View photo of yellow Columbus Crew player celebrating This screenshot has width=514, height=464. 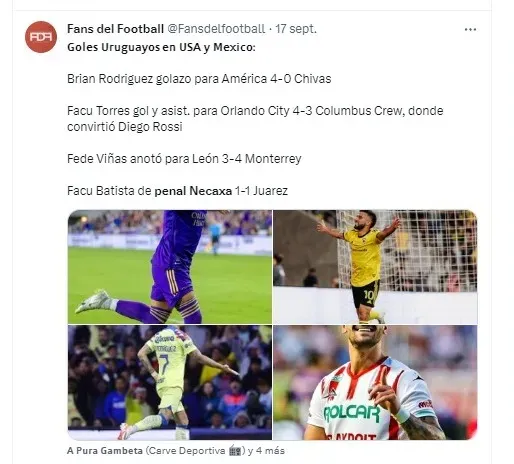pos(375,267)
